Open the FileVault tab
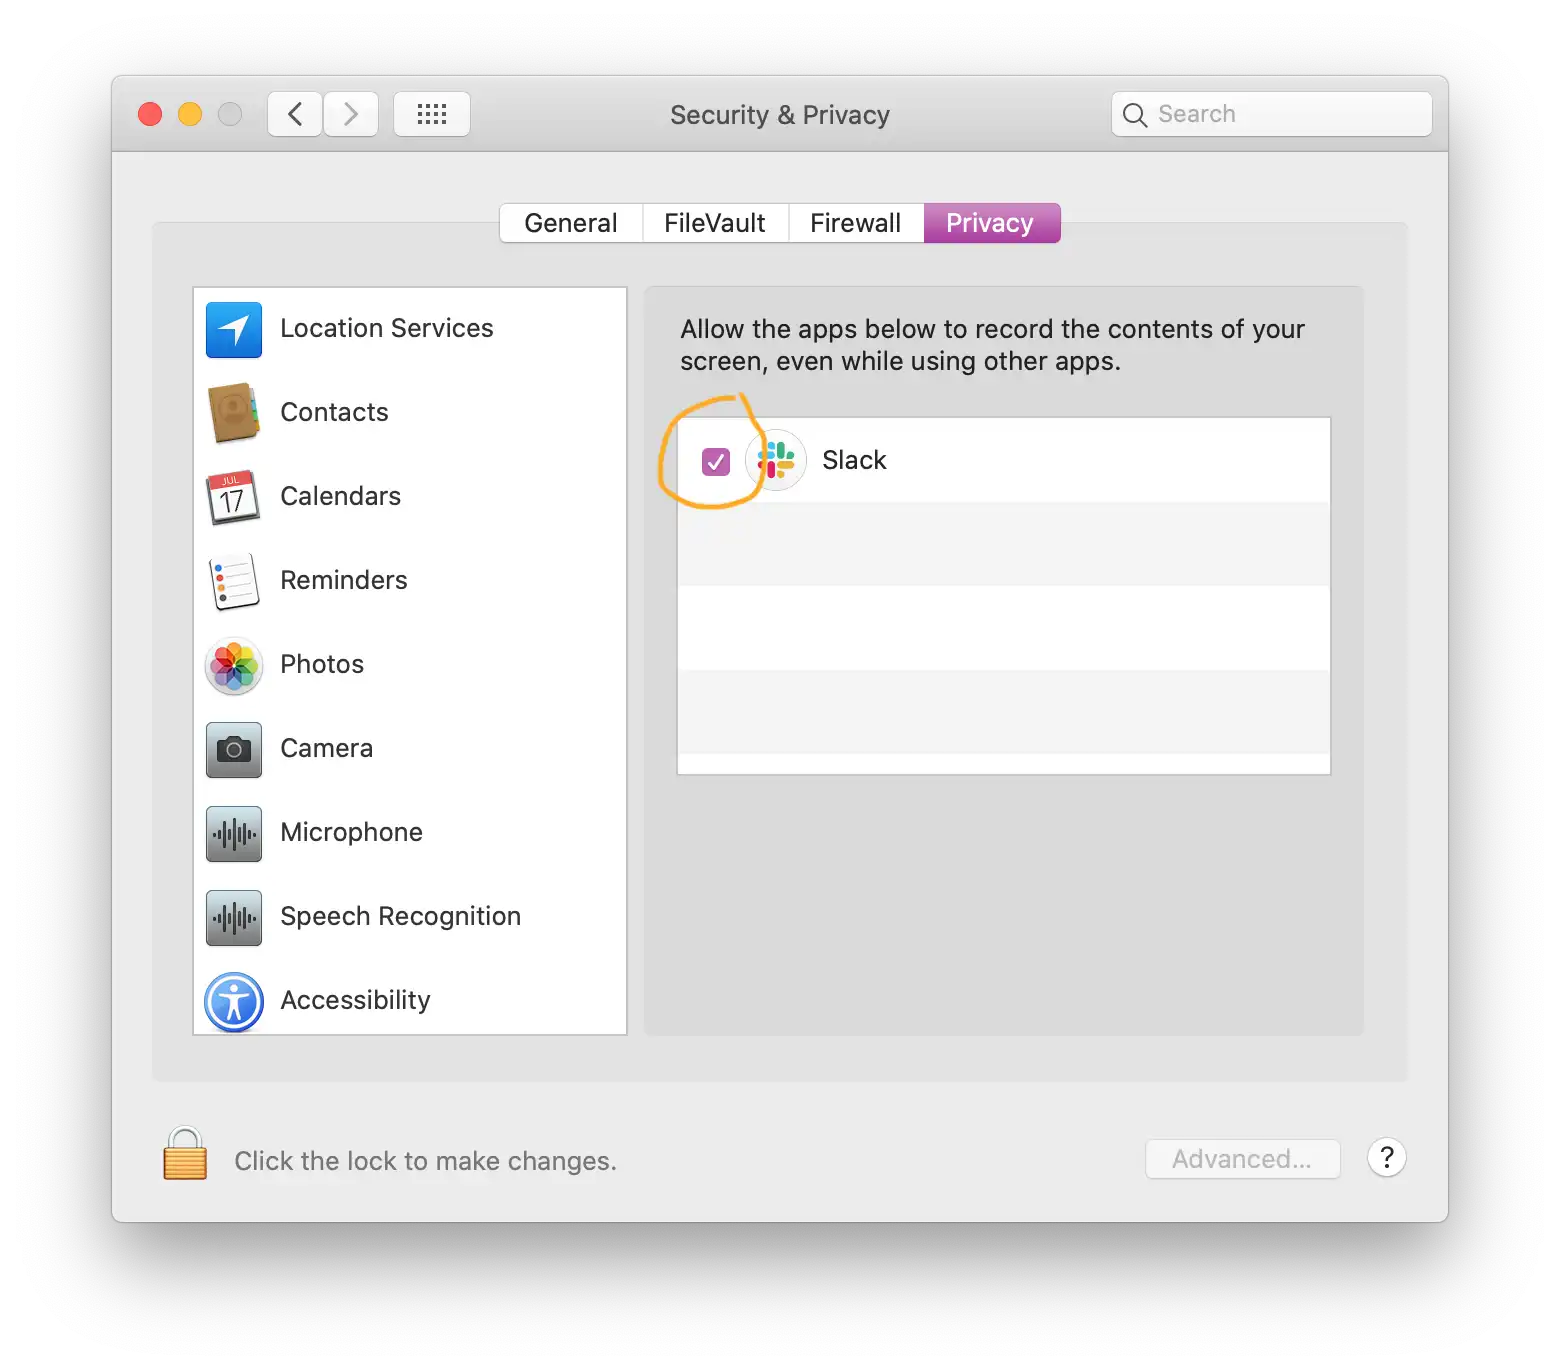 [714, 222]
